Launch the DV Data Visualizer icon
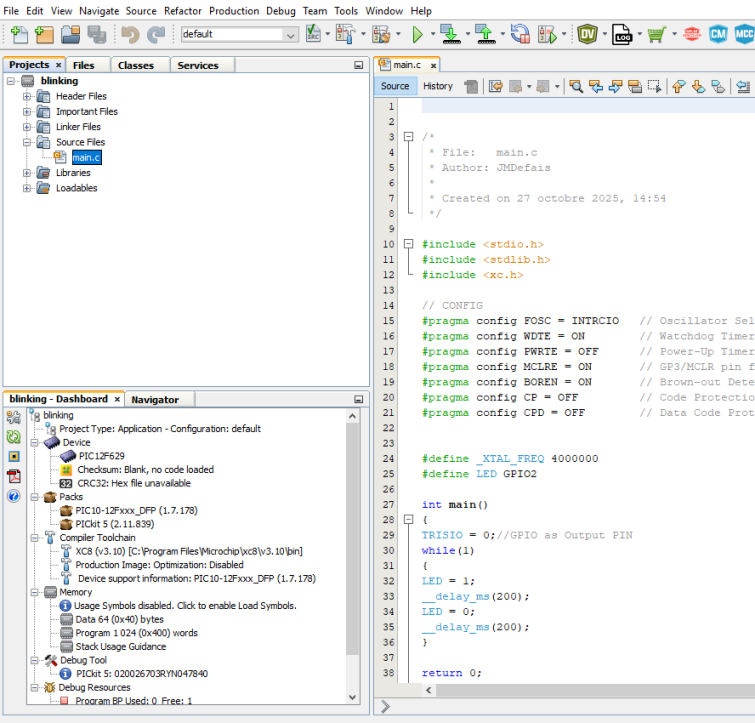 pyautogui.click(x=588, y=34)
